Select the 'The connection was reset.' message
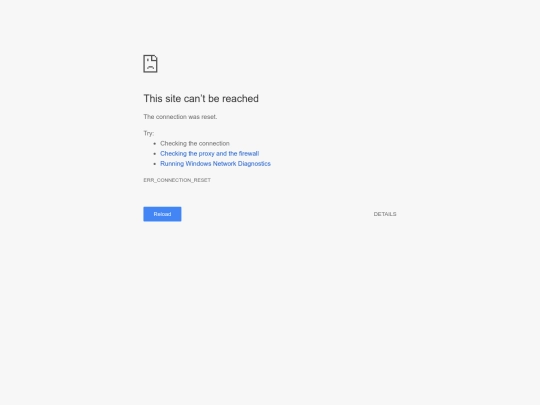 coord(180,117)
